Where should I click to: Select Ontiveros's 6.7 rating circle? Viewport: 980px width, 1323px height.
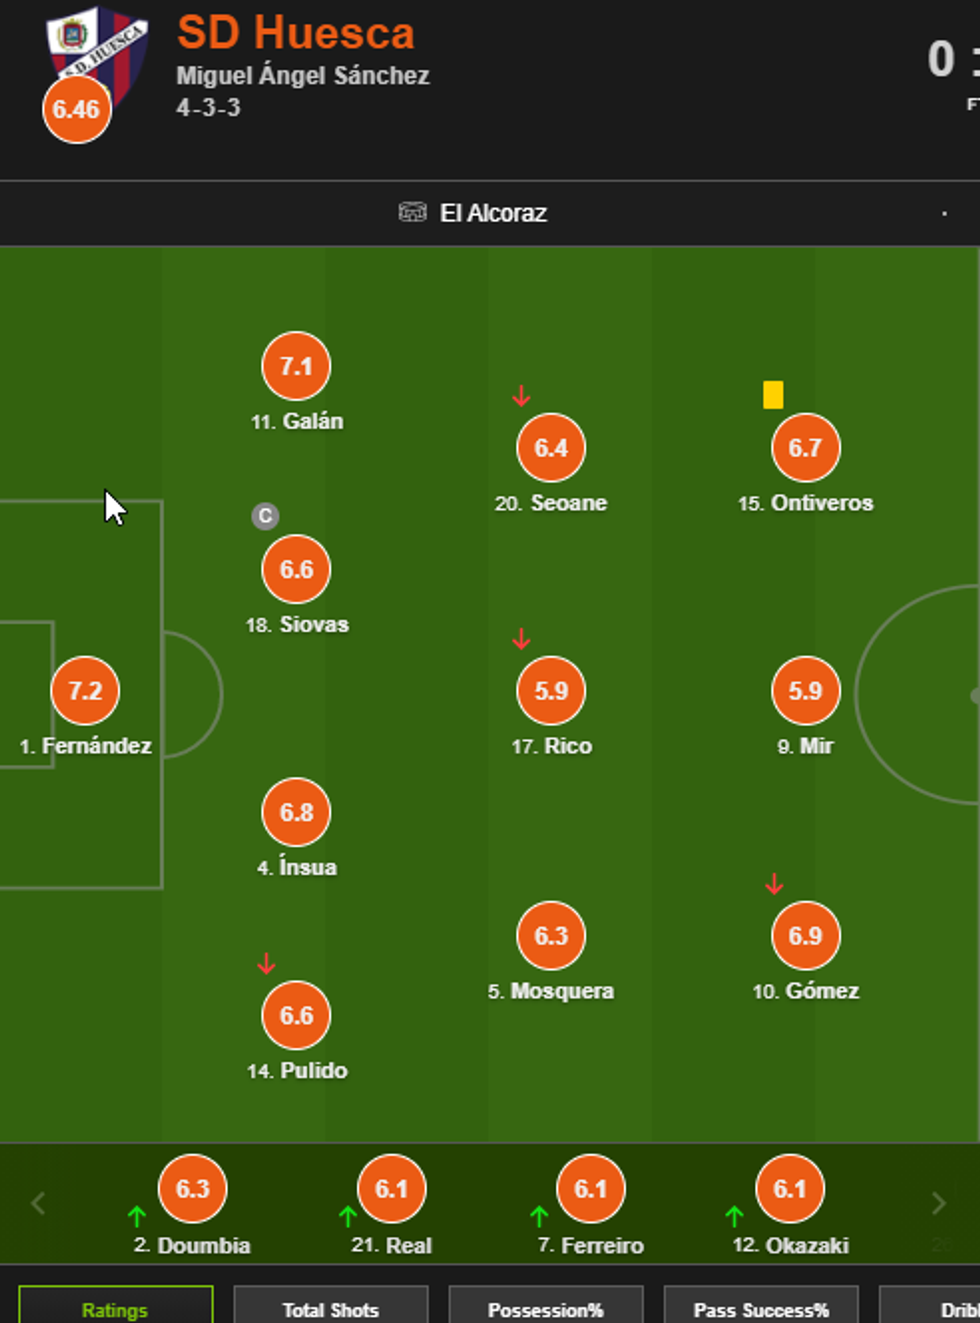point(805,447)
